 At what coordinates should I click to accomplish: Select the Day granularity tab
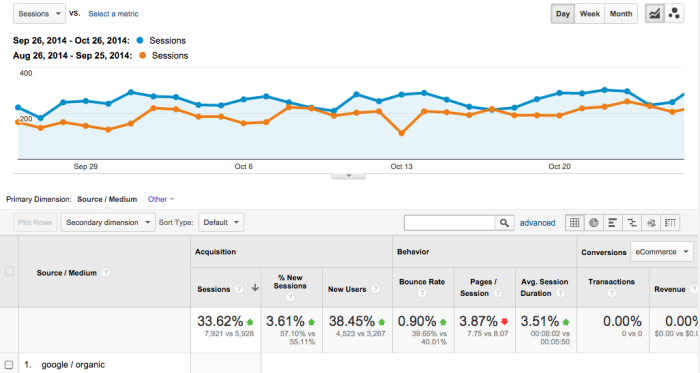click(x=562, y=14)
